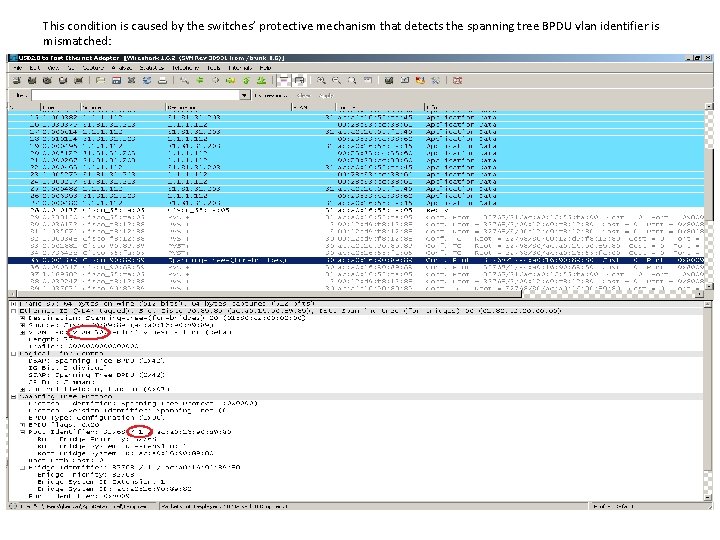
Task: Open preferences with the tools icon
Action: click(x=435, y=80)
